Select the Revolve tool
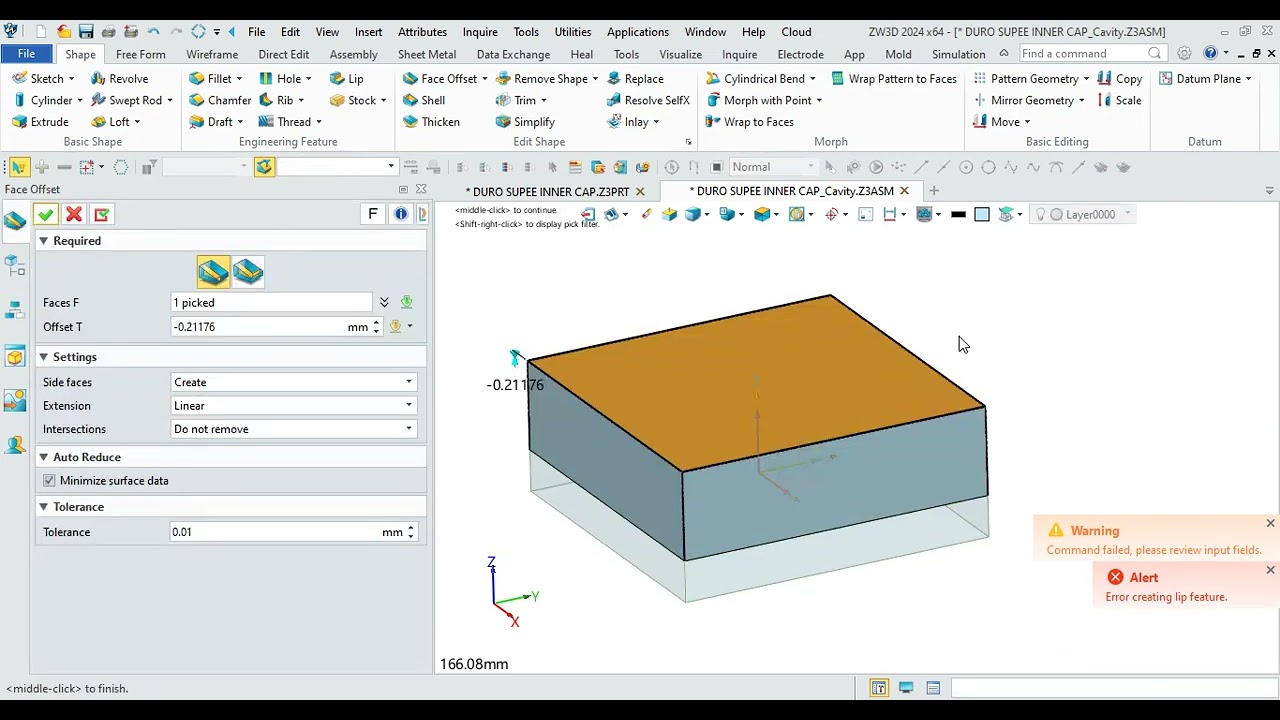Image resolution: width=1280 pixels, height=720 pixels. coord(119,78)
